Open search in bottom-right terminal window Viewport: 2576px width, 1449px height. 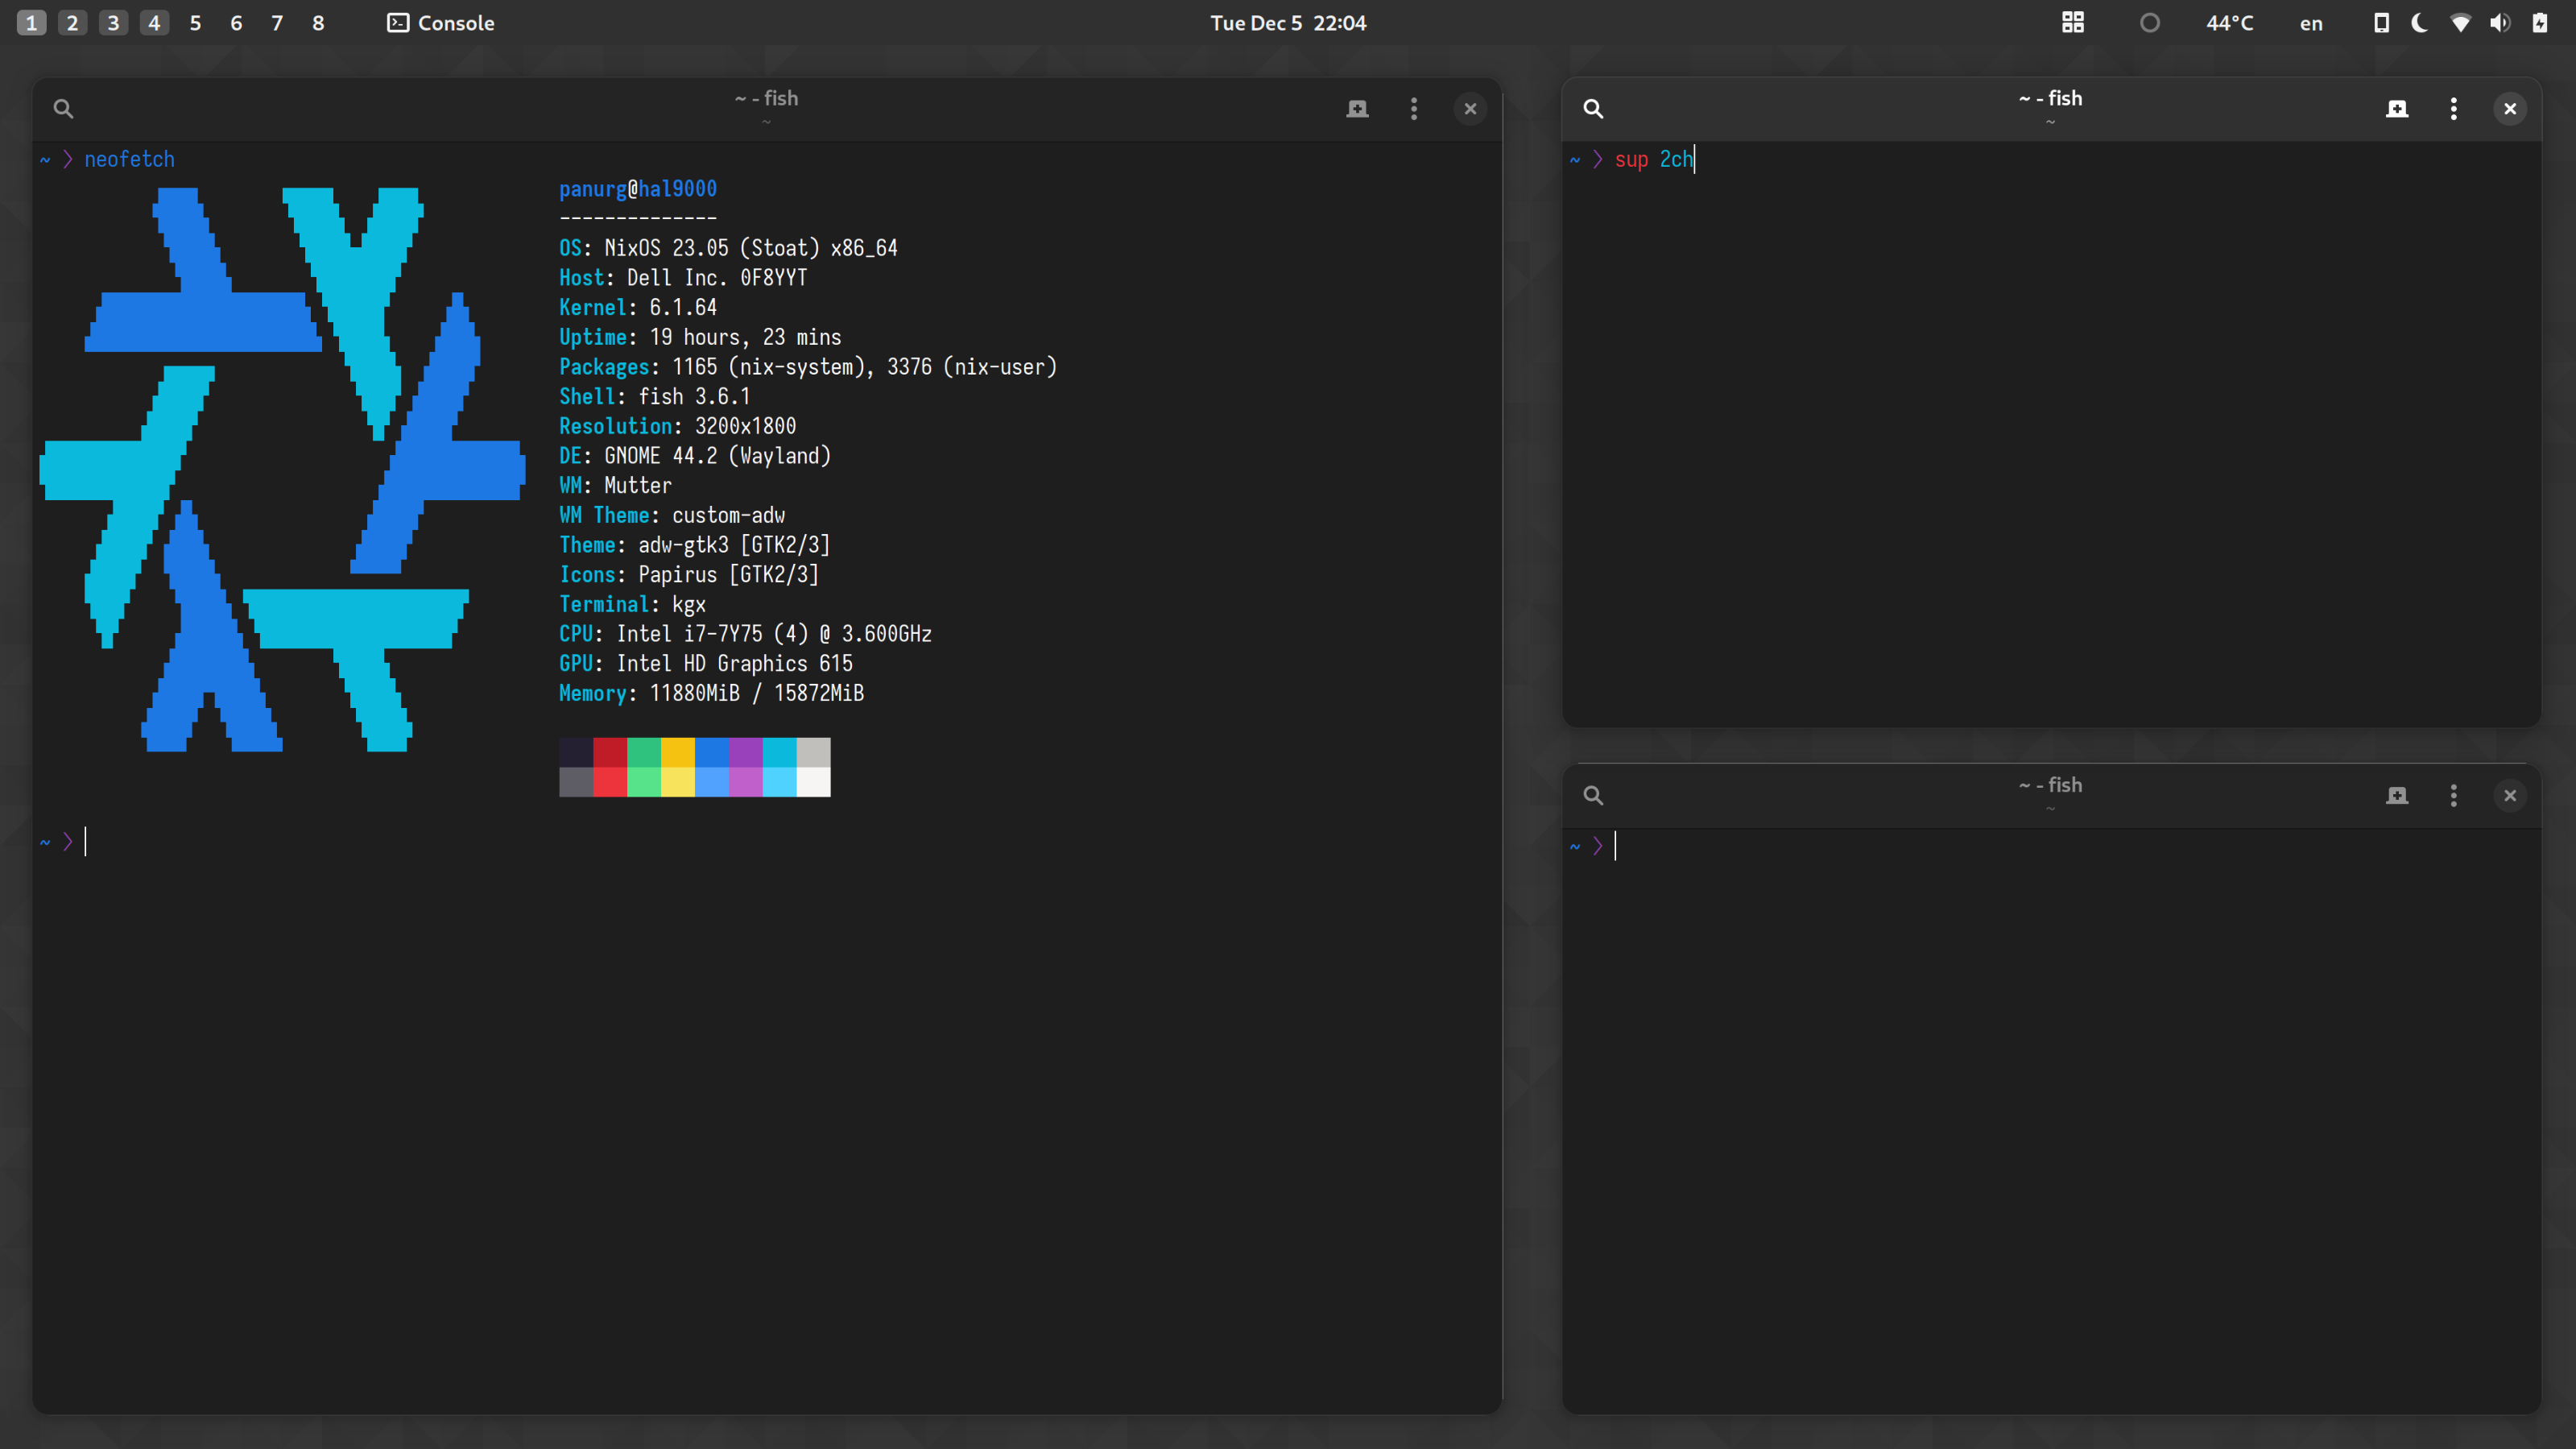click(1593, 796)
